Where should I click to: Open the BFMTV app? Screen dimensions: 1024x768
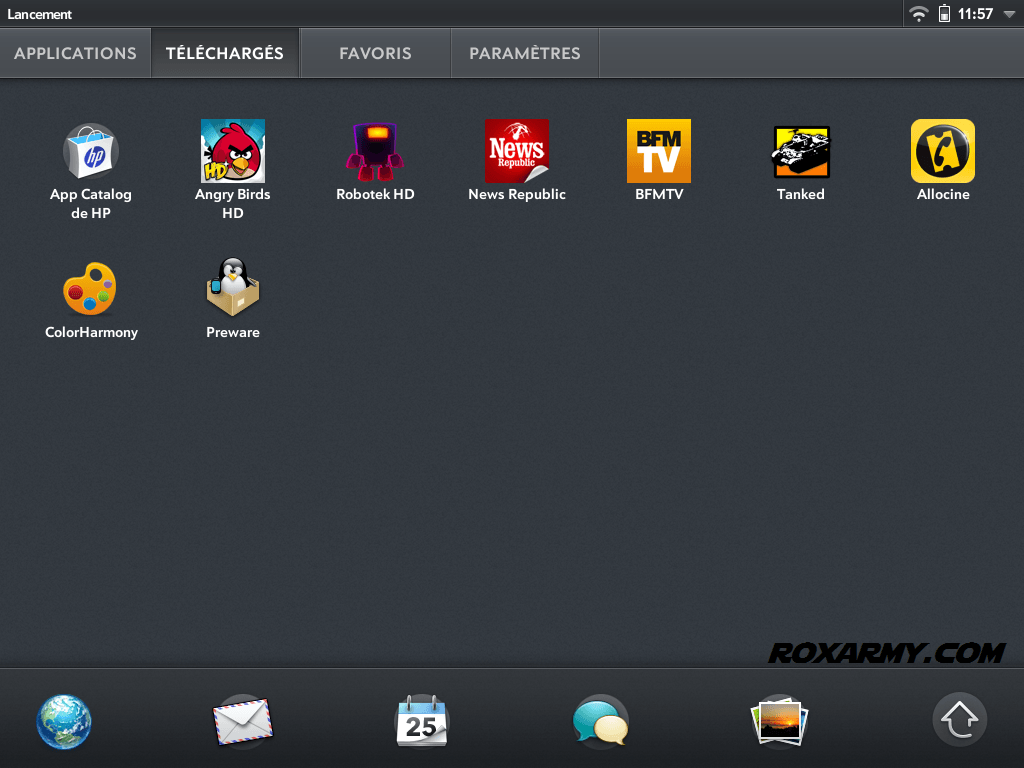(x=659, y=152)
